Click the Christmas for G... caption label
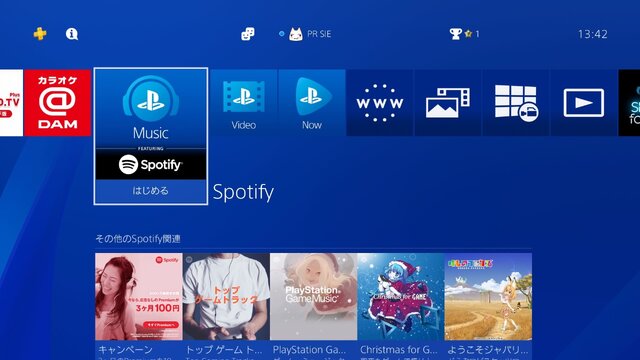Screen dimensions: 640x360 pyautogui.click(x=398, y=350)
